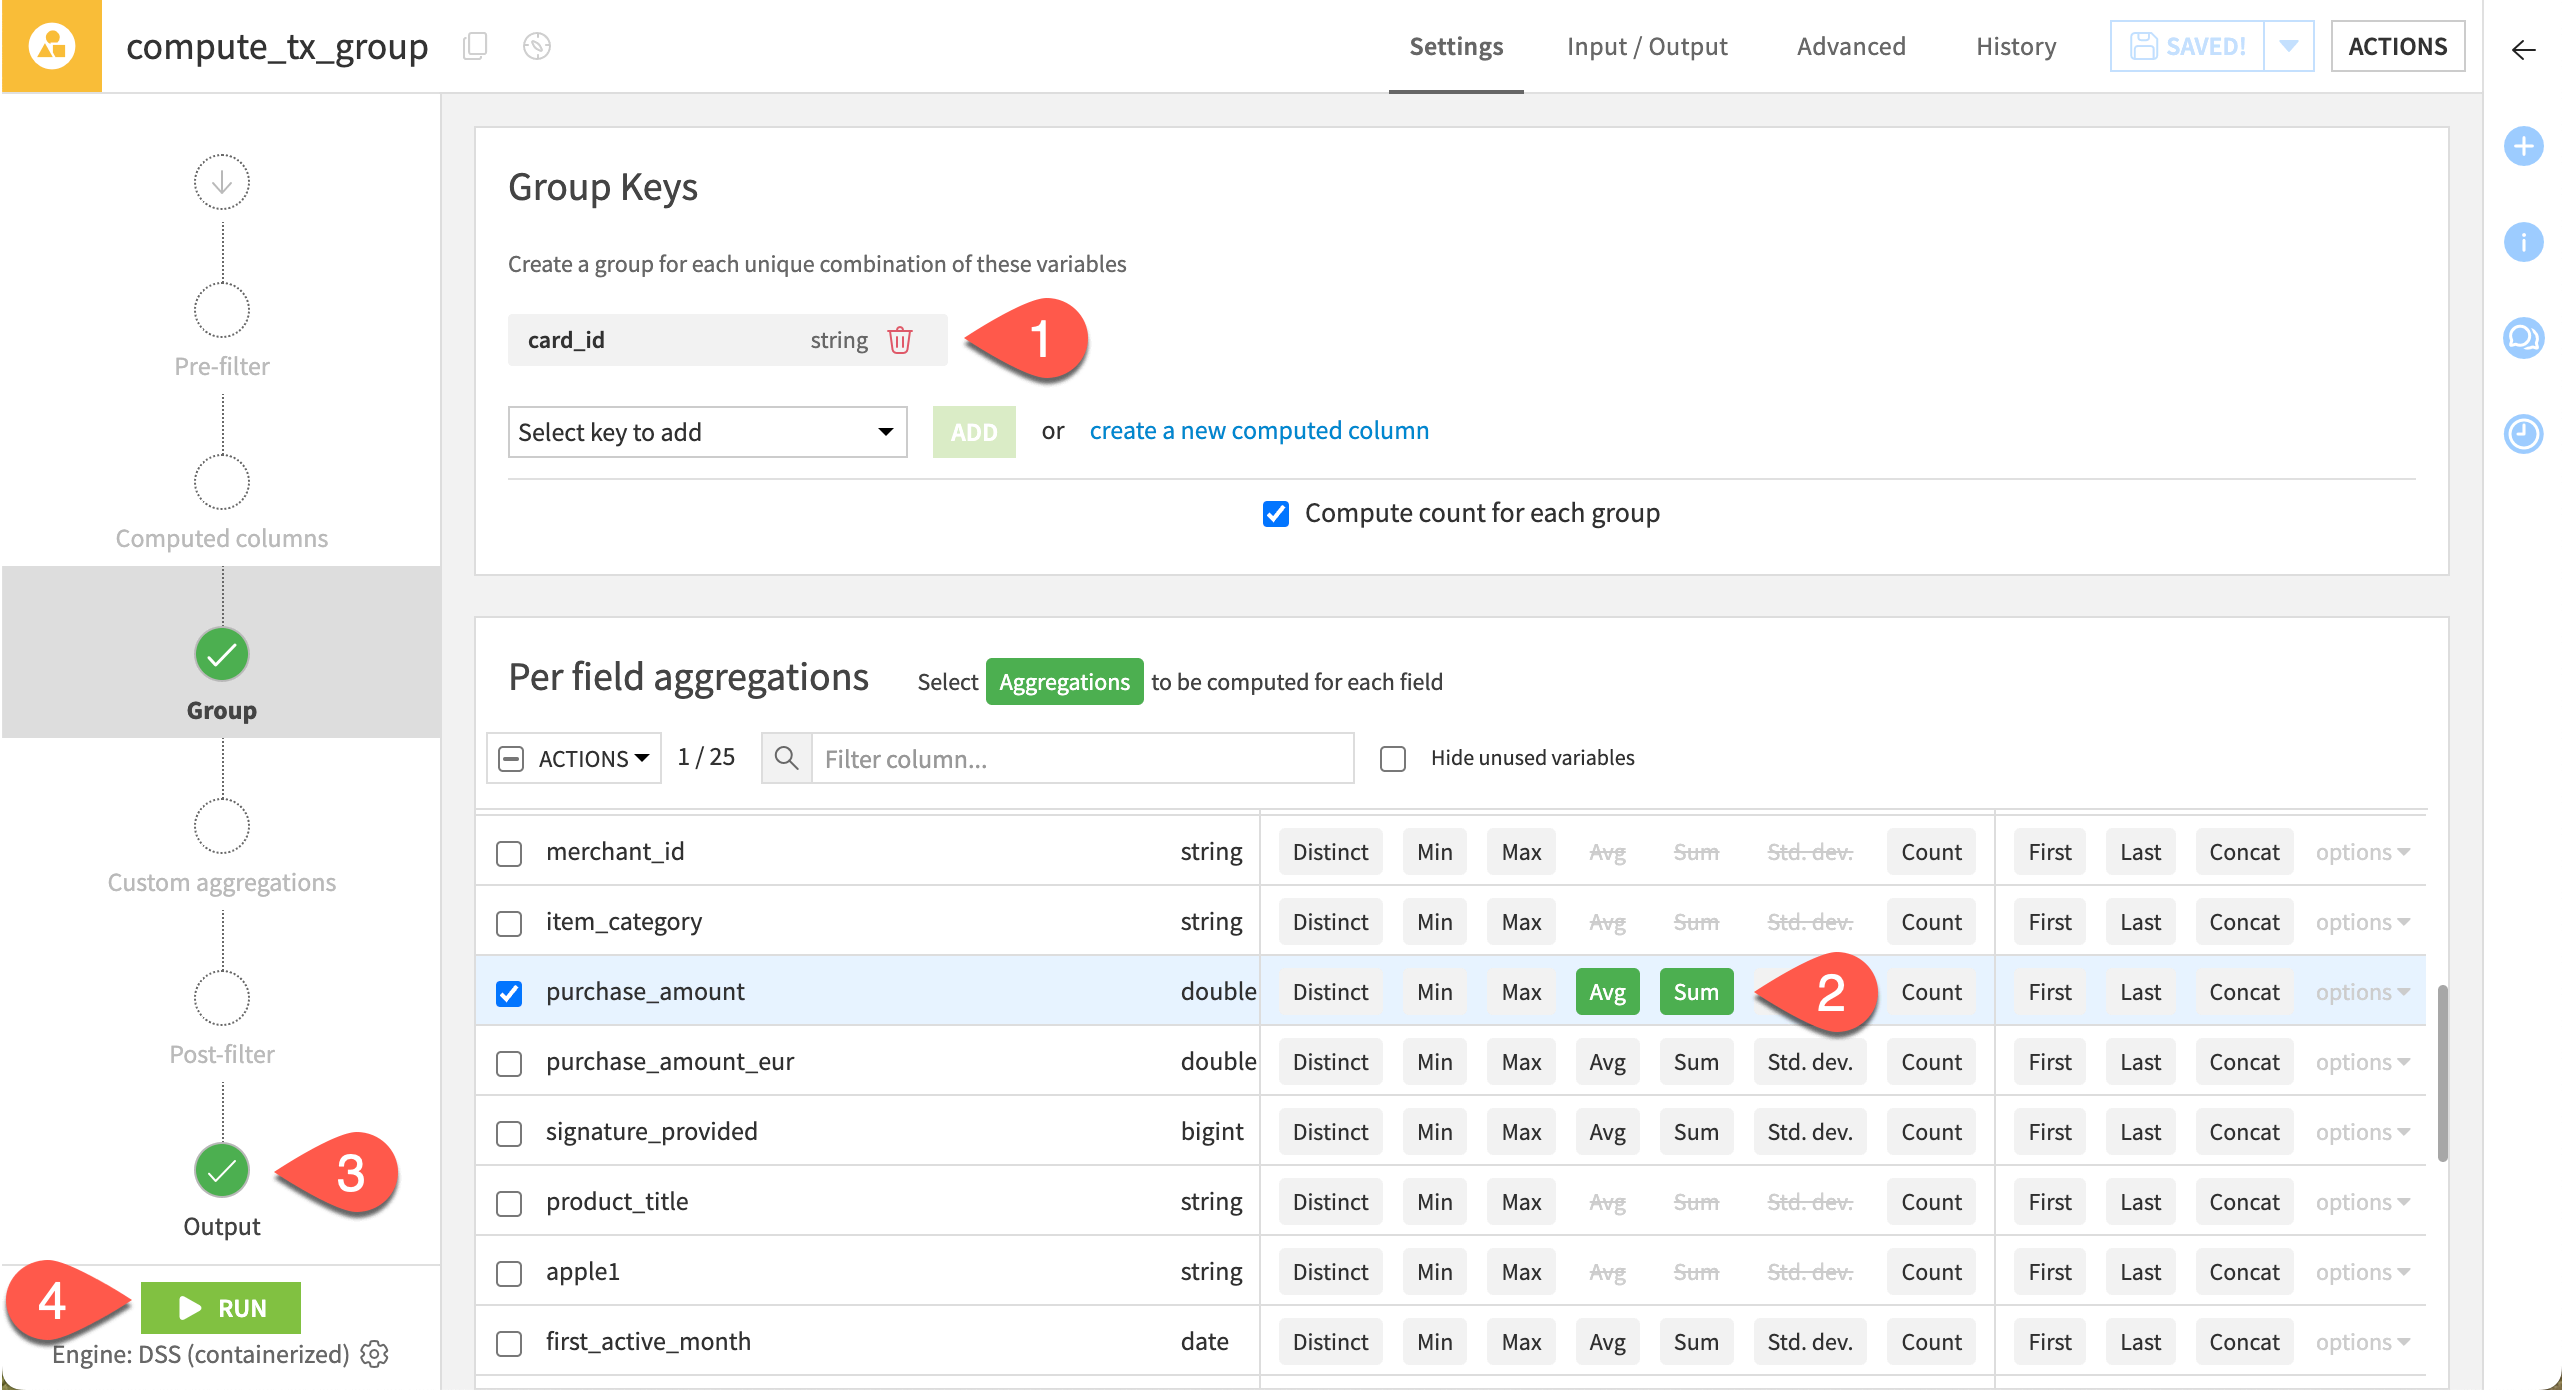Delete the card_id group key with trash icon
Screen dimensions: 2562x1390
899,340
